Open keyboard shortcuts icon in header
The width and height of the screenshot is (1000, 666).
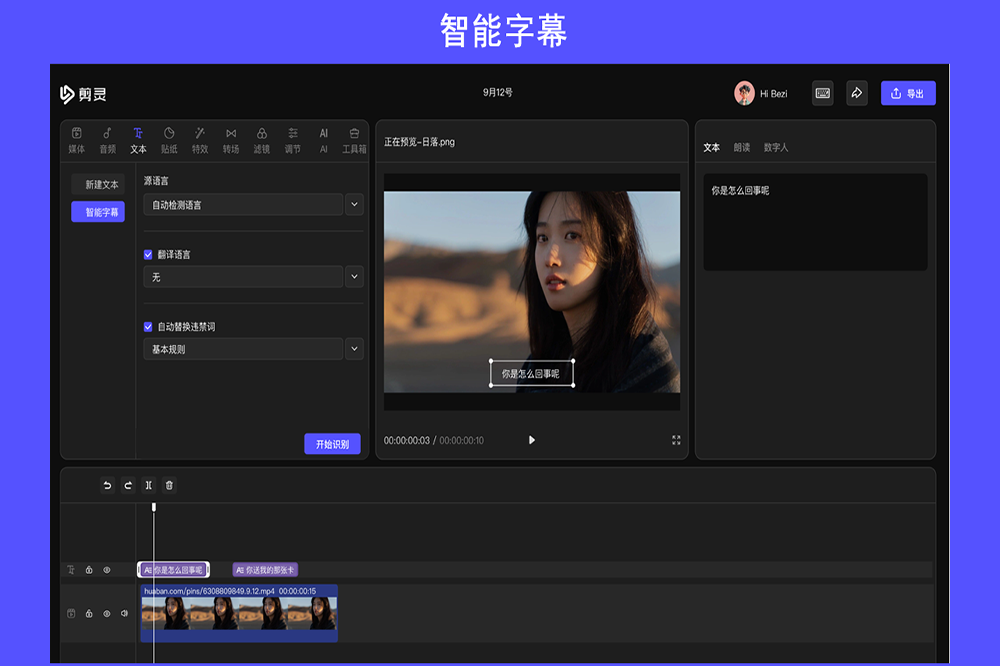822,93
